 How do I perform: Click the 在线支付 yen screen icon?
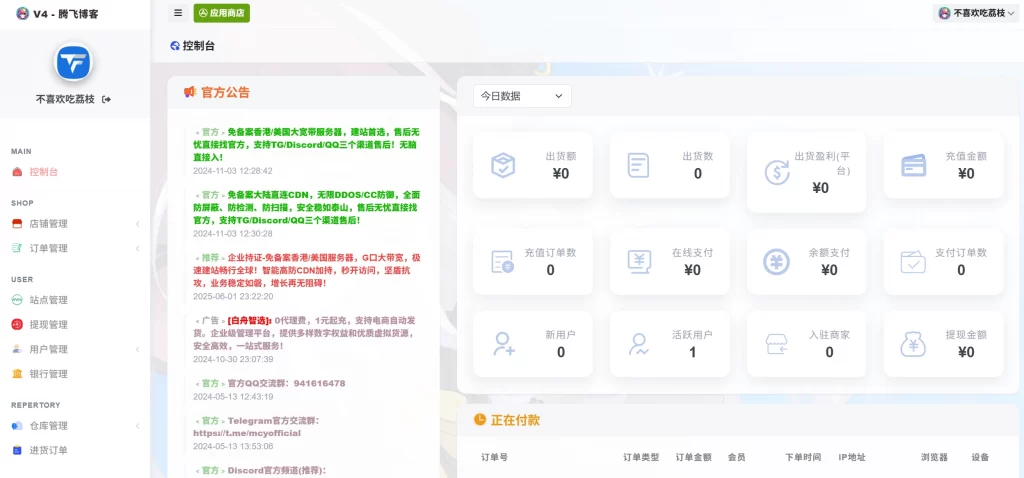(639, 261)
